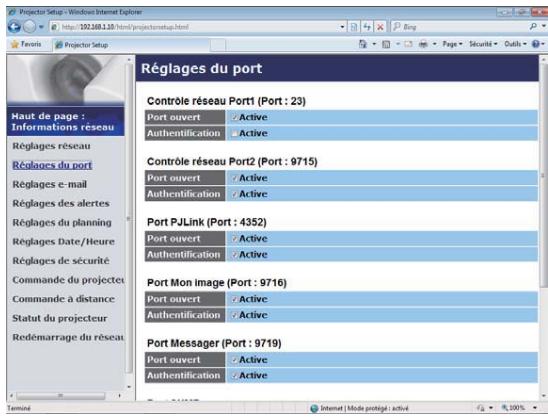Toggle Port Messager Port ouvert checkbox
This screenshot has width=548, height=418.
point(235,360)
